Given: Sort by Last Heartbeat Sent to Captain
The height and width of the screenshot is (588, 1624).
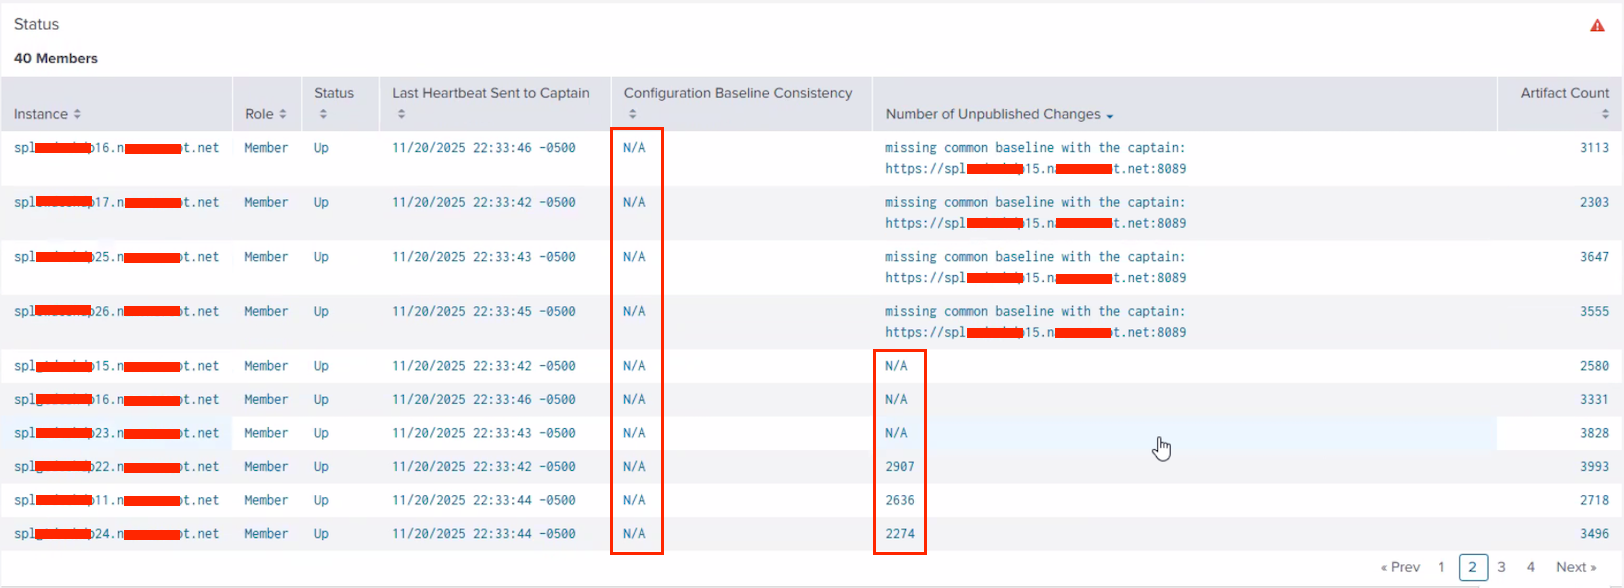Looking at the screenshot, I should coord(401,114).
